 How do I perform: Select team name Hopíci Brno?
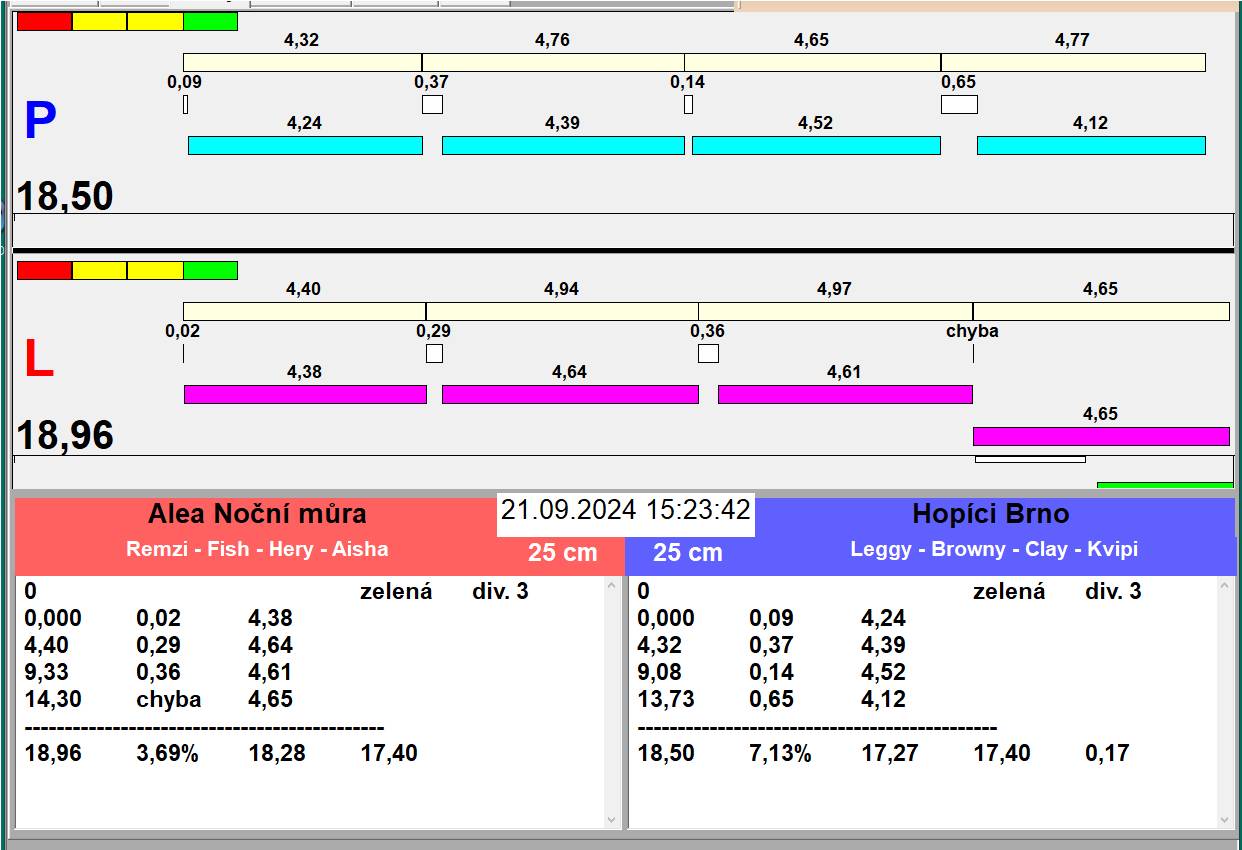coord(991,514)
